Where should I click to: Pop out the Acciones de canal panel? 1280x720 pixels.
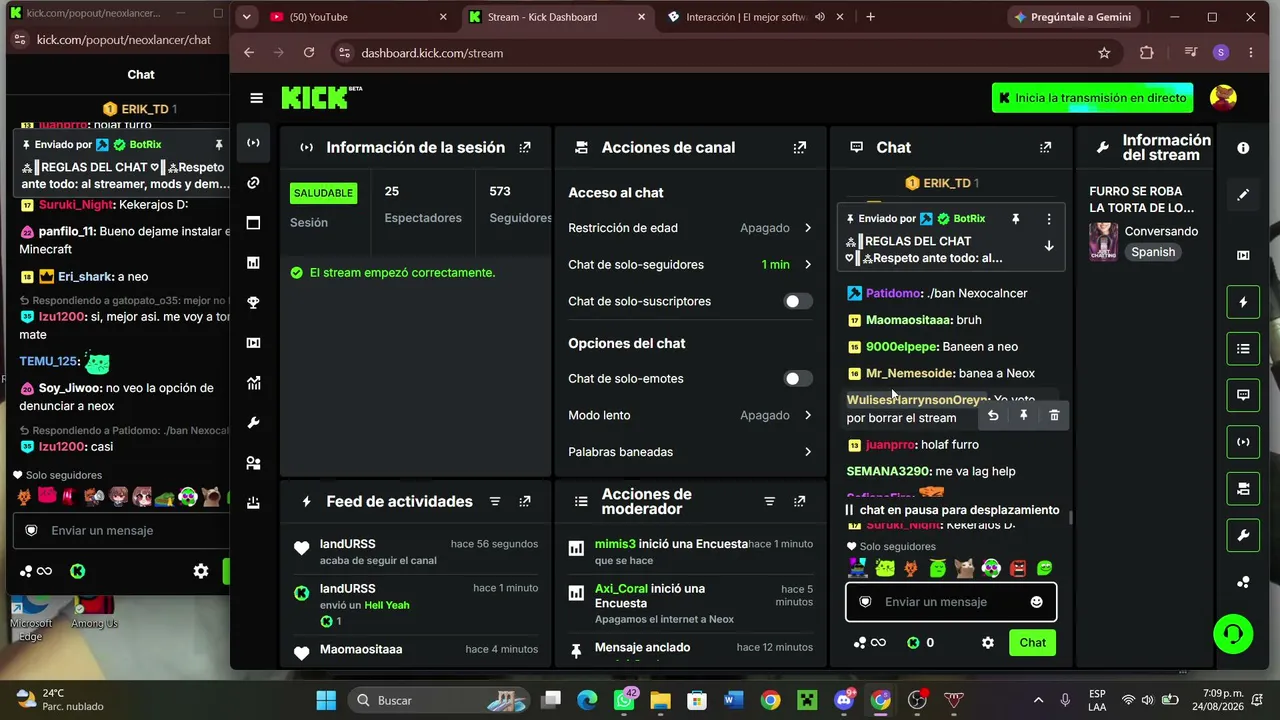pos(799,148)
